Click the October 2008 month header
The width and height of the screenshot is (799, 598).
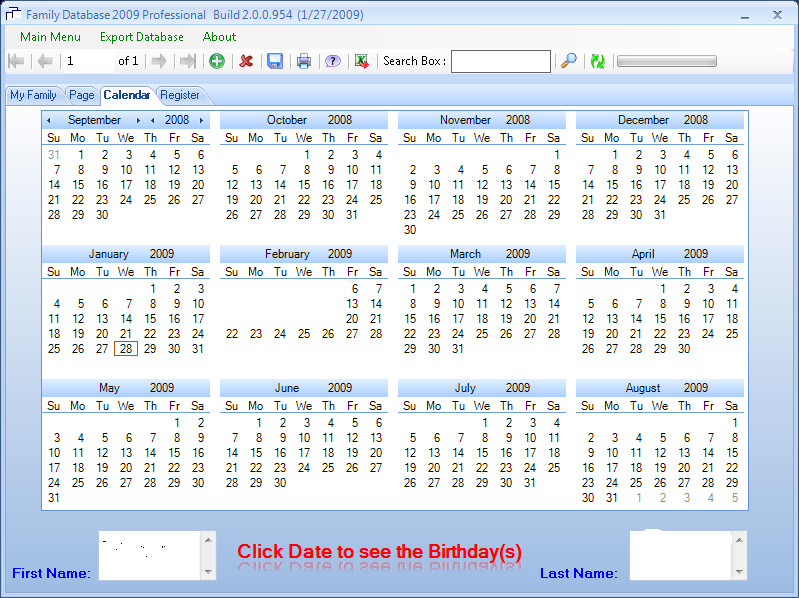[x=304, y=120]
